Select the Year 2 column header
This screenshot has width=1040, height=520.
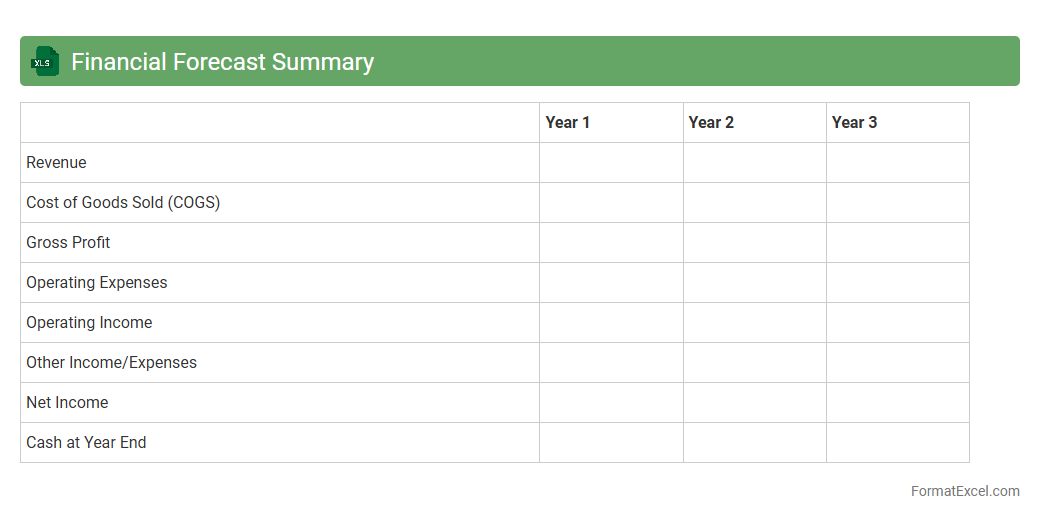tap(711, 122)
